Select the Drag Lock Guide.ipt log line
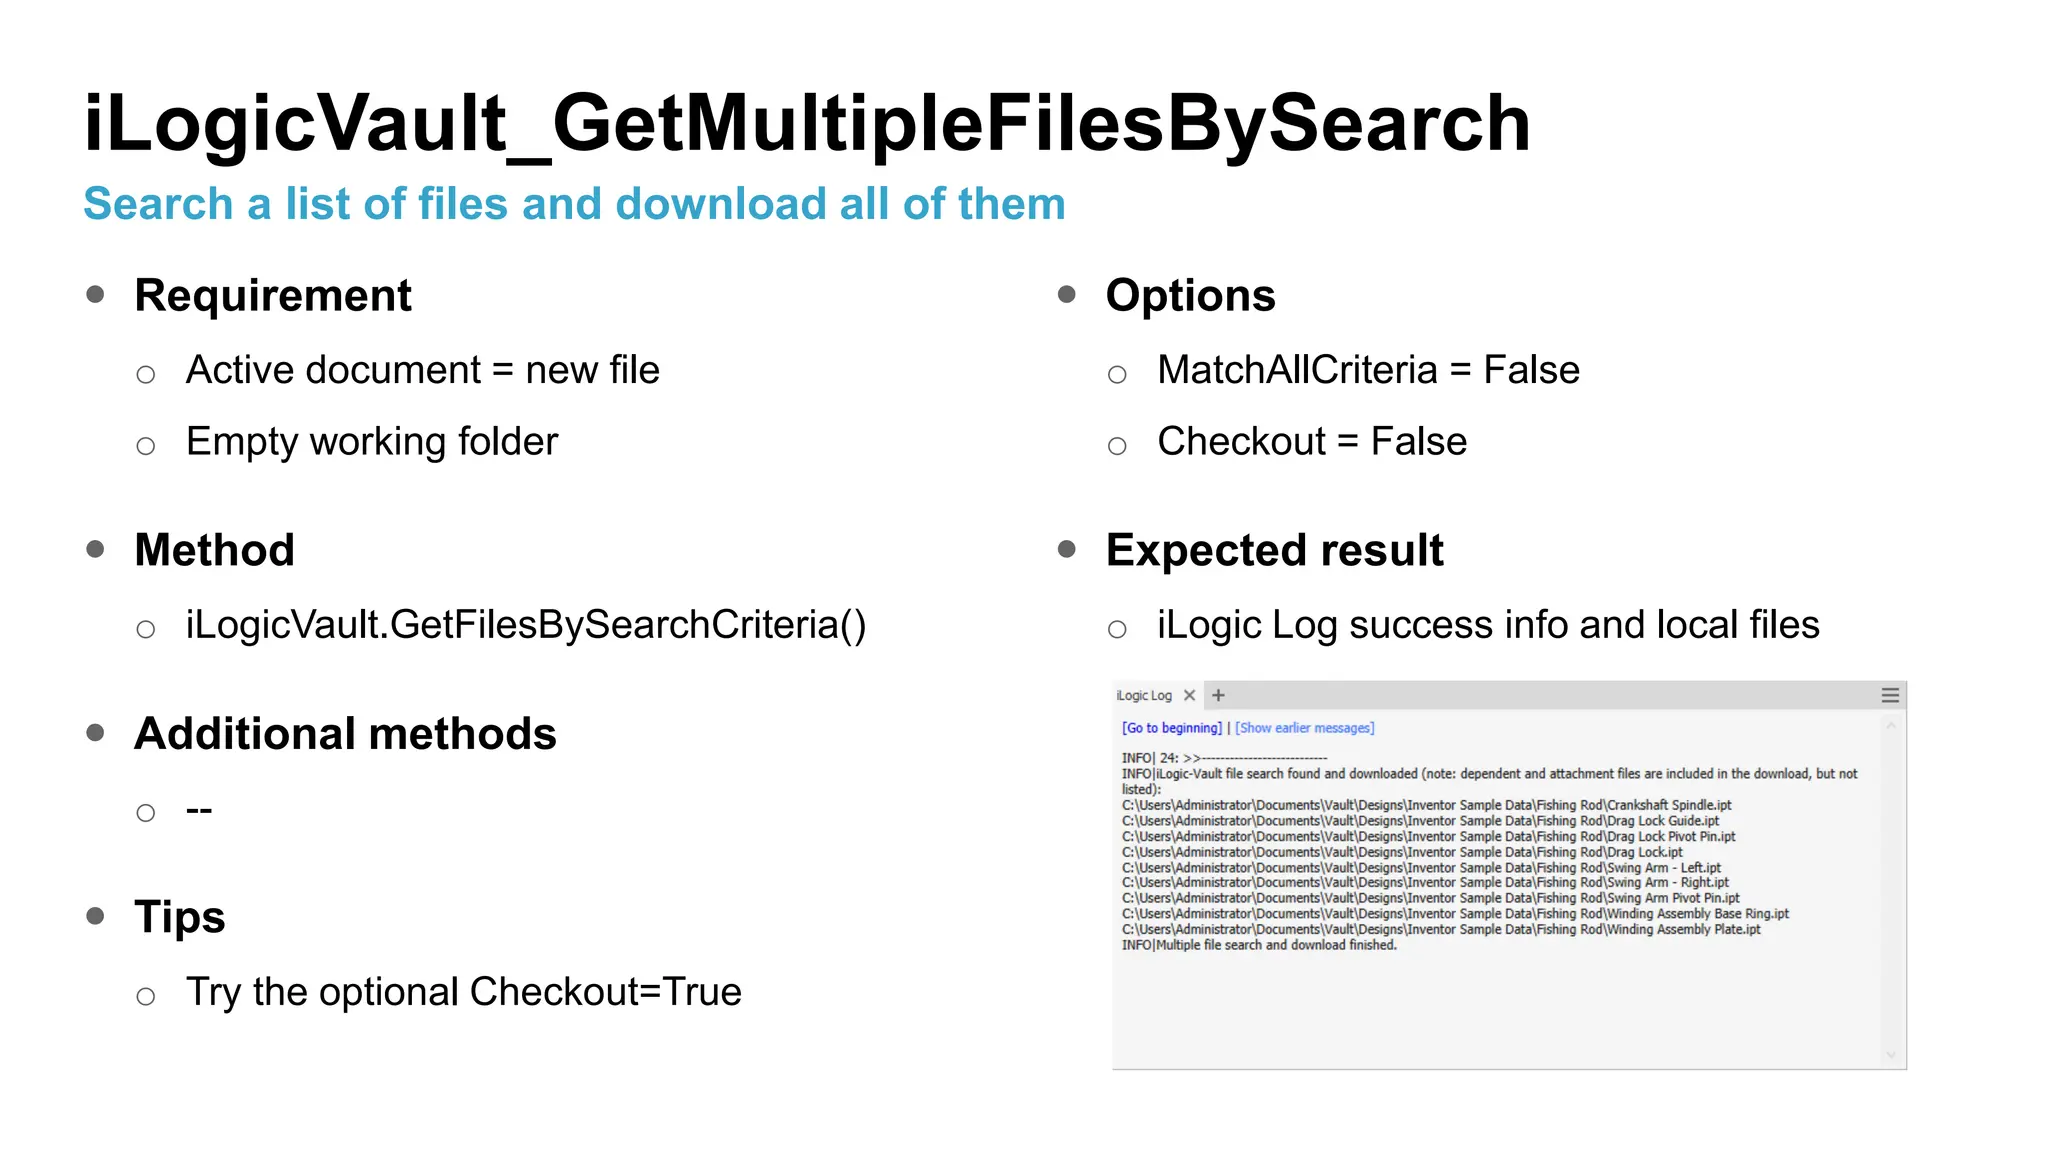 (1420, 821)
